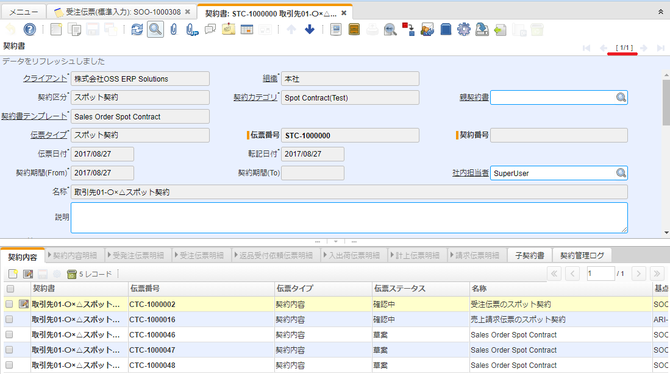Go to first page in detail pager
The width and height of the screenshot is (670, 374).
coord(554,274)
